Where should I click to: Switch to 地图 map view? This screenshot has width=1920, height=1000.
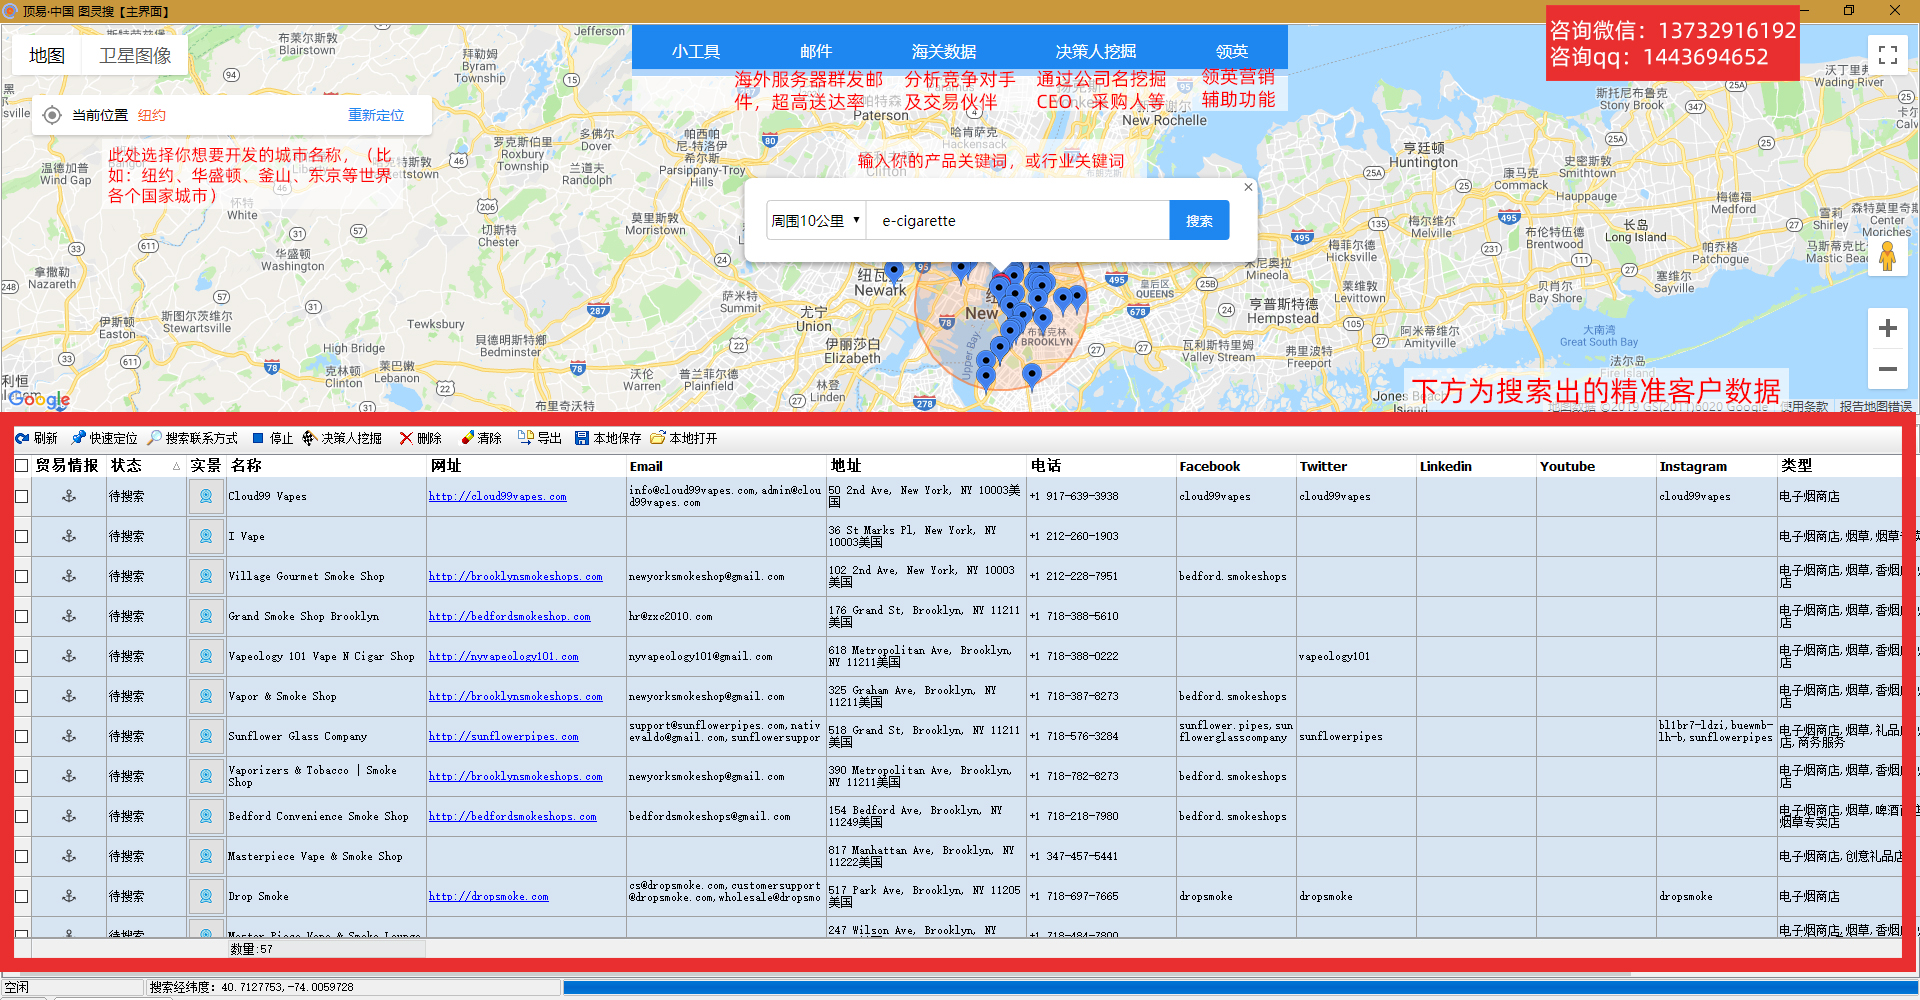pyautogui.click(x=47, y=55)
